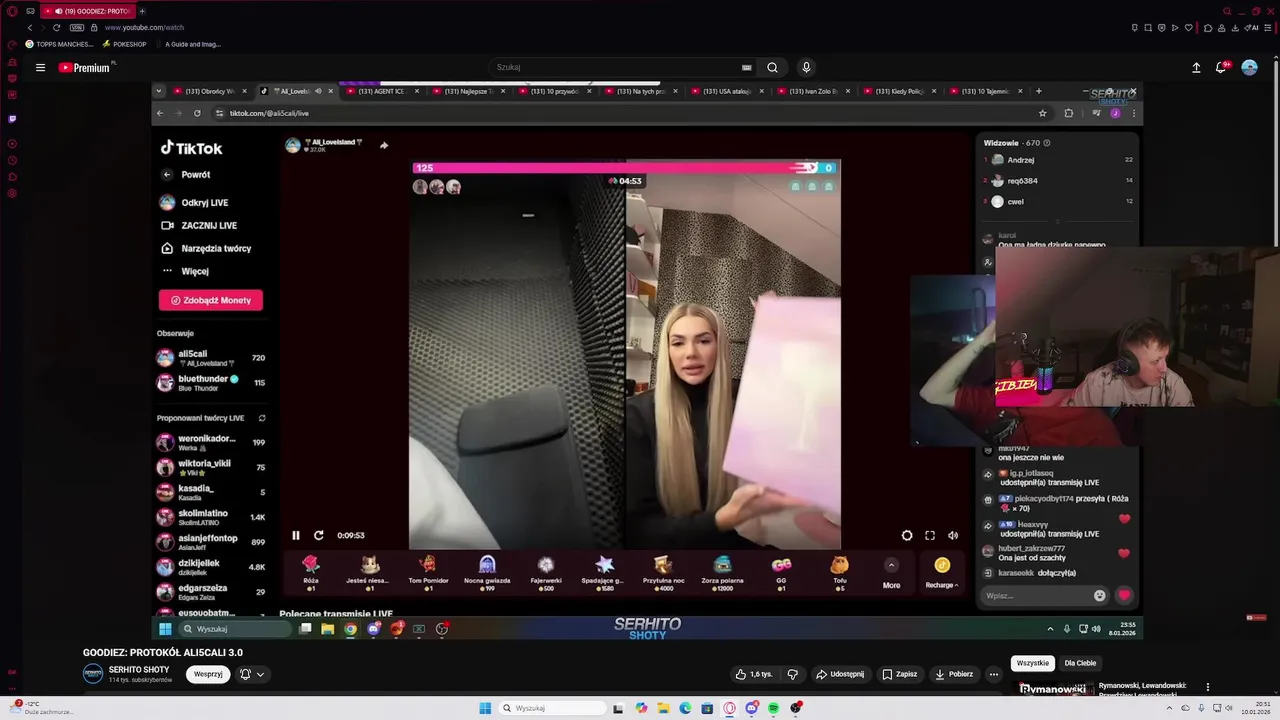Open the on-screen keyboard in search box
The height and width of the screenshot is (720, 1280).
point(746,67)
